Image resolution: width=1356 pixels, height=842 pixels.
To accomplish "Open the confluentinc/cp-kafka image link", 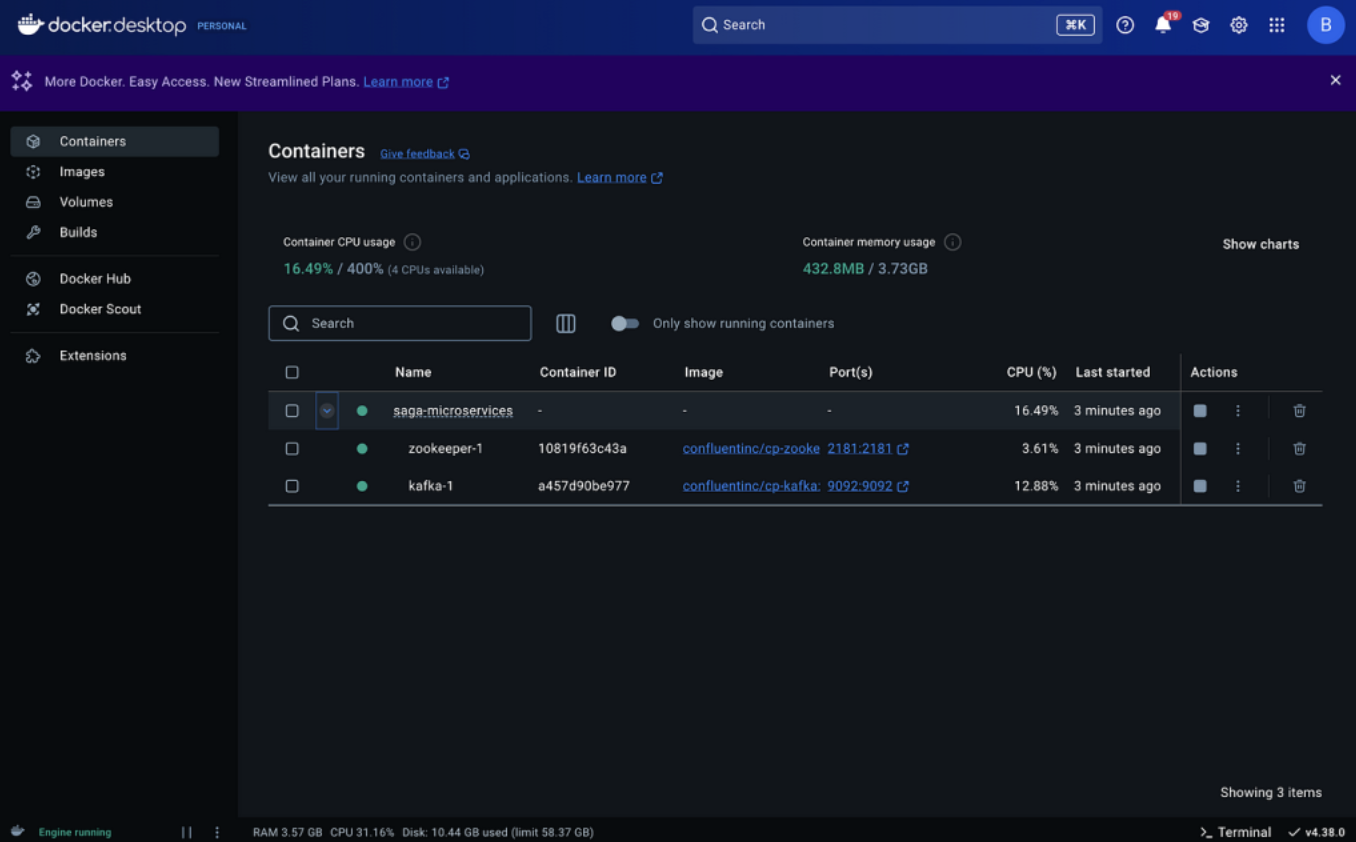I will click(751, 486).
